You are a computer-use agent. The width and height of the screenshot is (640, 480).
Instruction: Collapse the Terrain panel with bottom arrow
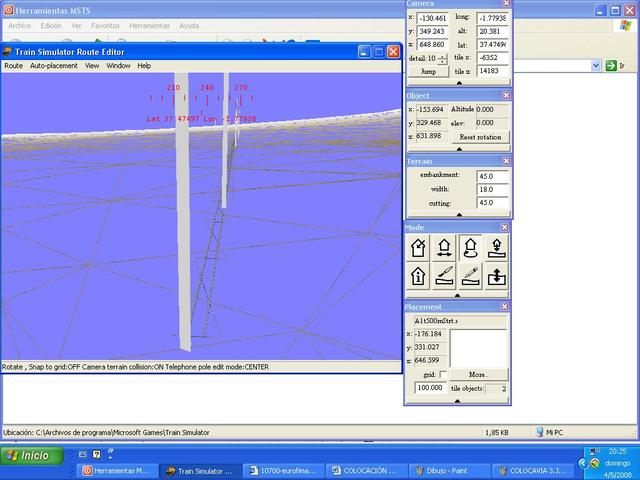tap(459, 214)
